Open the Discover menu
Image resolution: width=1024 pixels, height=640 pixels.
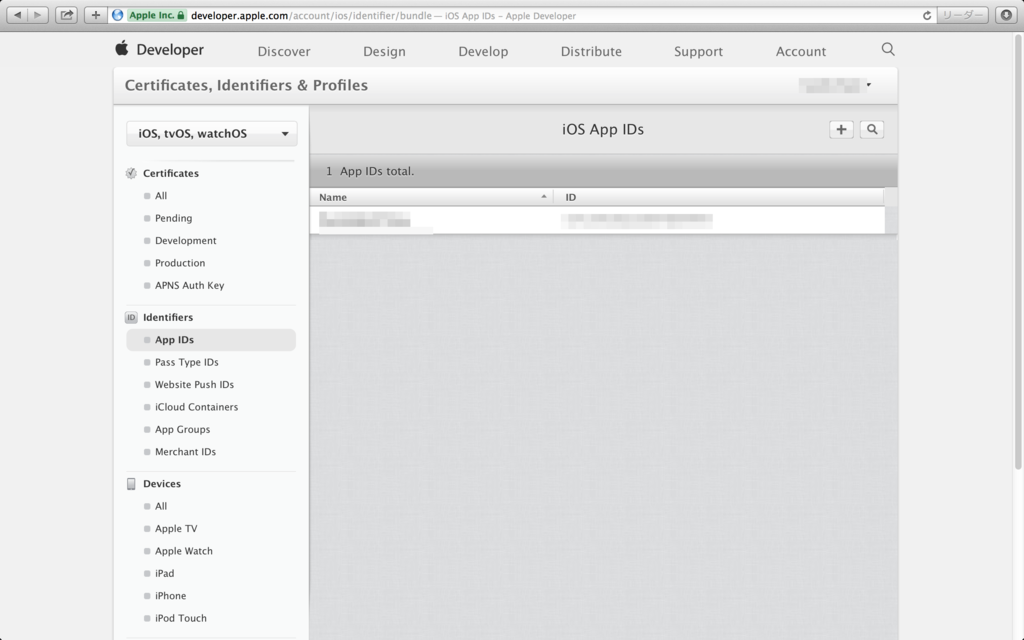point(284,52)
